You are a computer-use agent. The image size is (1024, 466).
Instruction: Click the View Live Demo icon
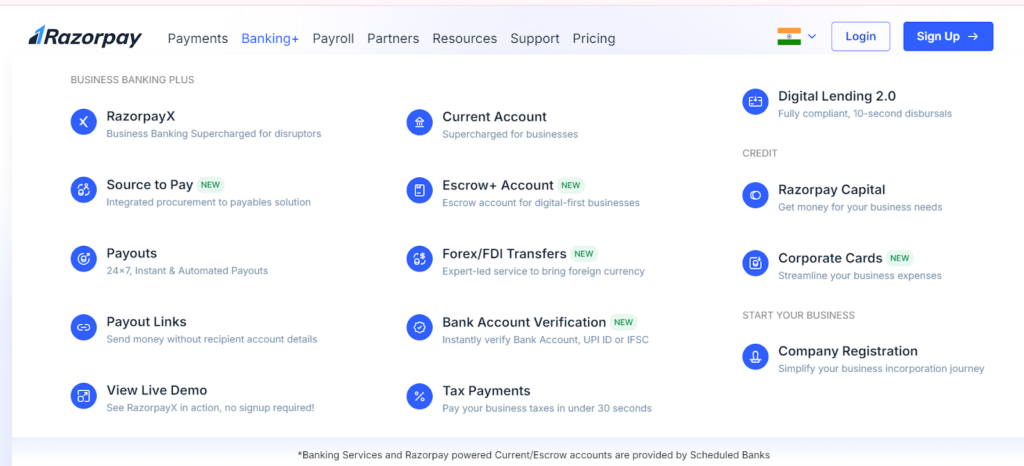pos(84,396)
